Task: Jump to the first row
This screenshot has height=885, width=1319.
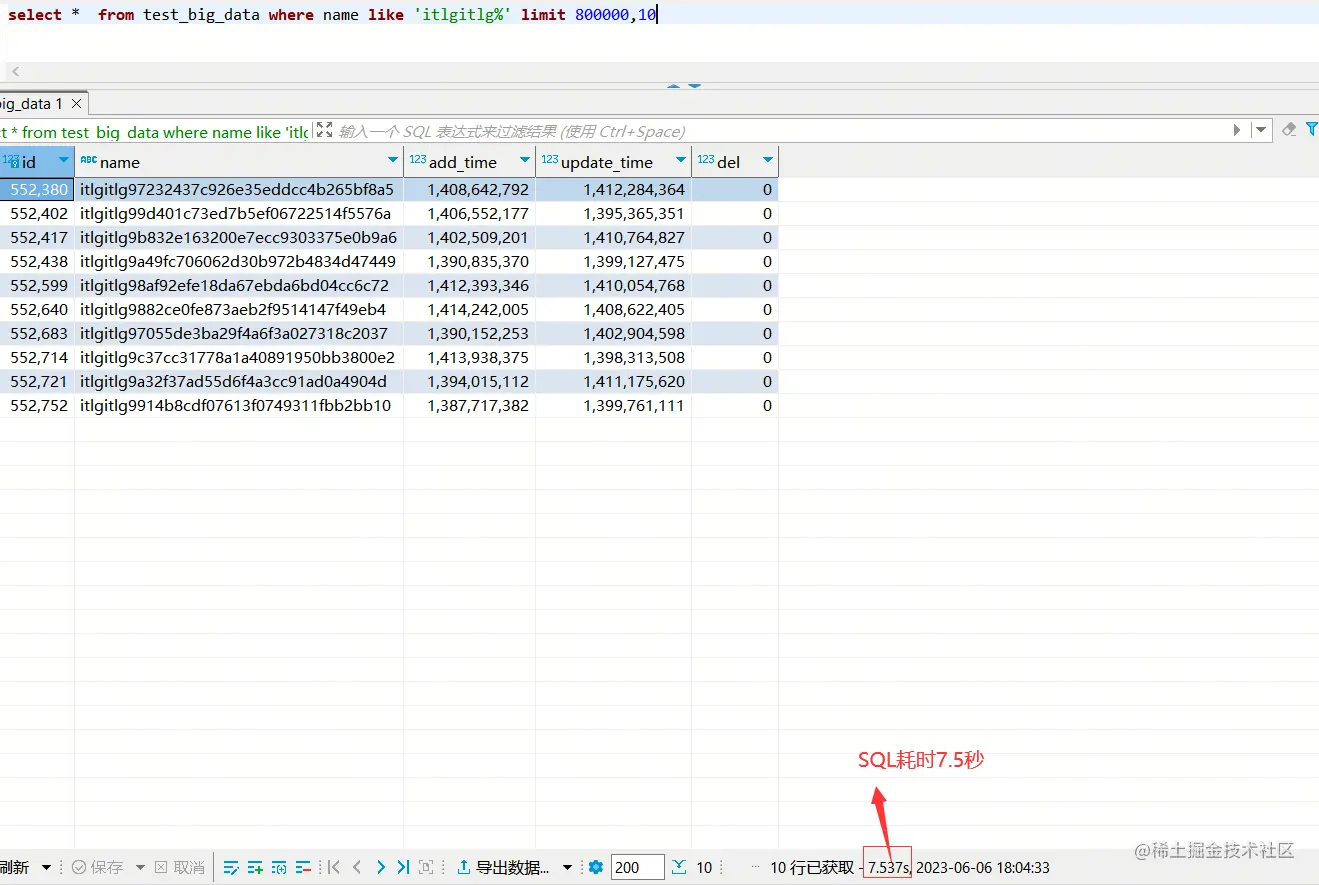Action: pyautogui.click(x=334, y=867)
